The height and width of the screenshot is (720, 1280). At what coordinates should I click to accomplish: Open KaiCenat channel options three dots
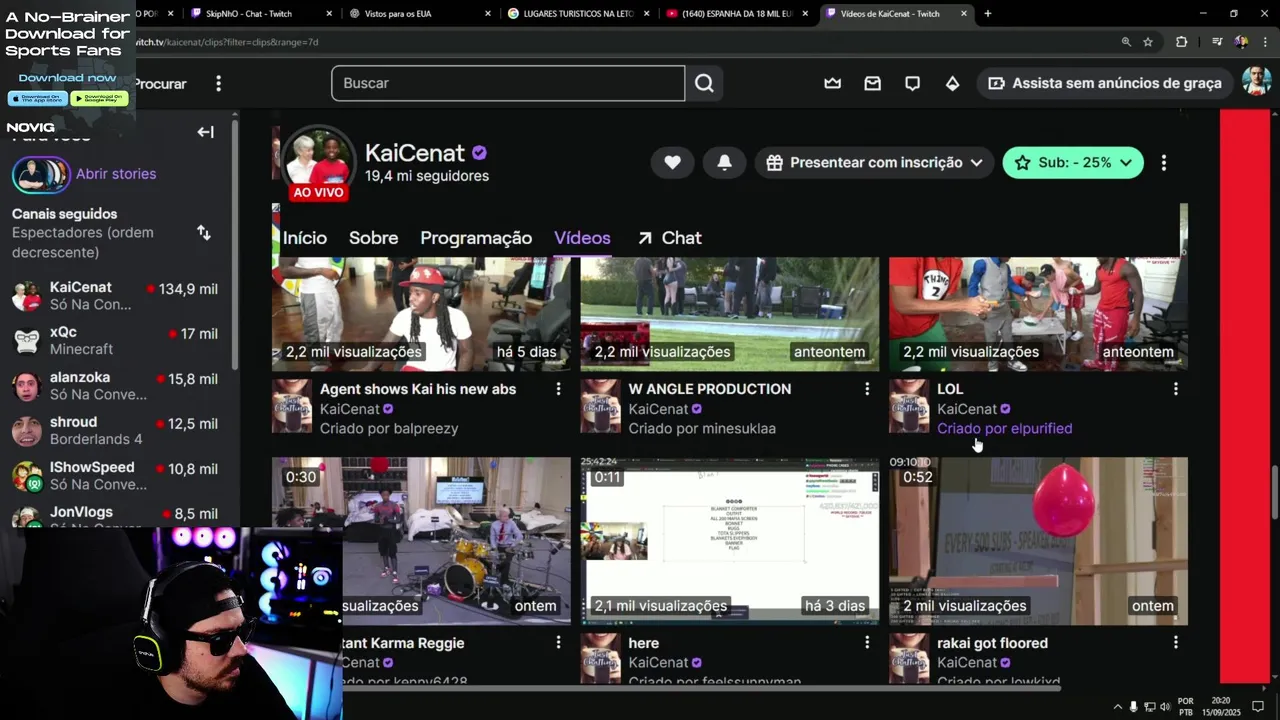[x=1163, y=162]
